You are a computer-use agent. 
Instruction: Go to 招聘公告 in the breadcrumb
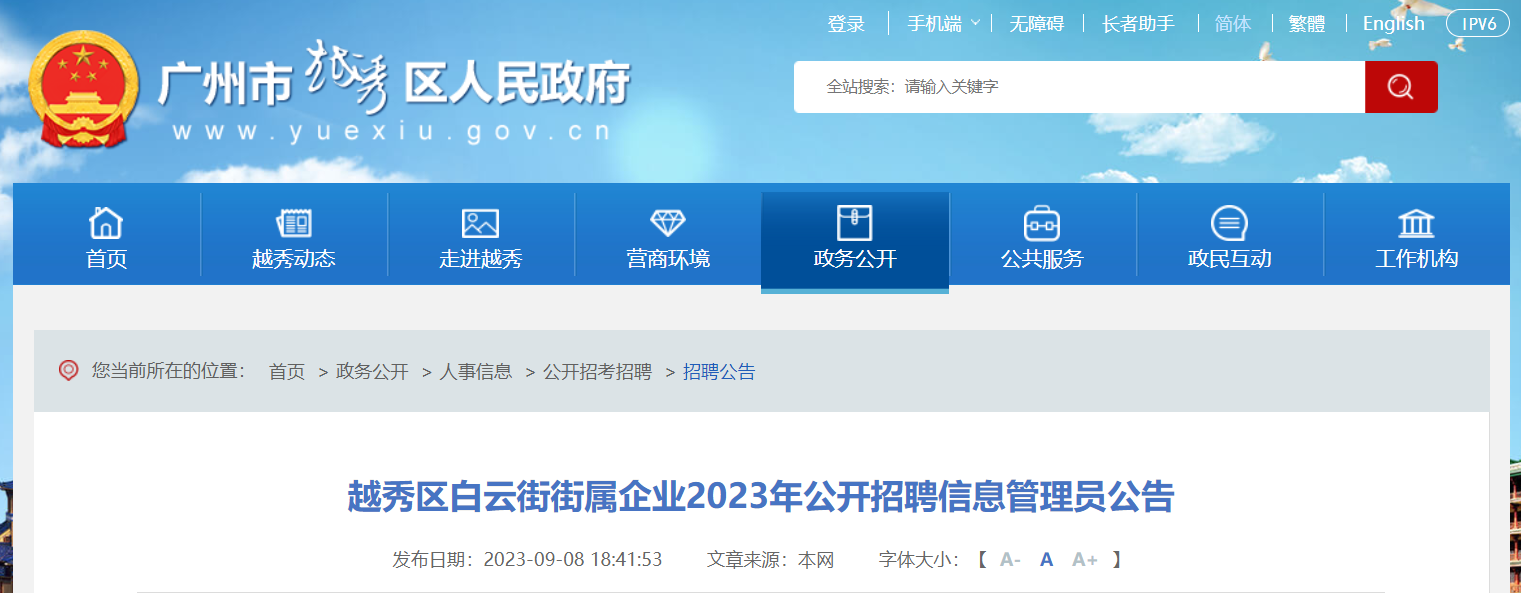[x=719, y=372]
